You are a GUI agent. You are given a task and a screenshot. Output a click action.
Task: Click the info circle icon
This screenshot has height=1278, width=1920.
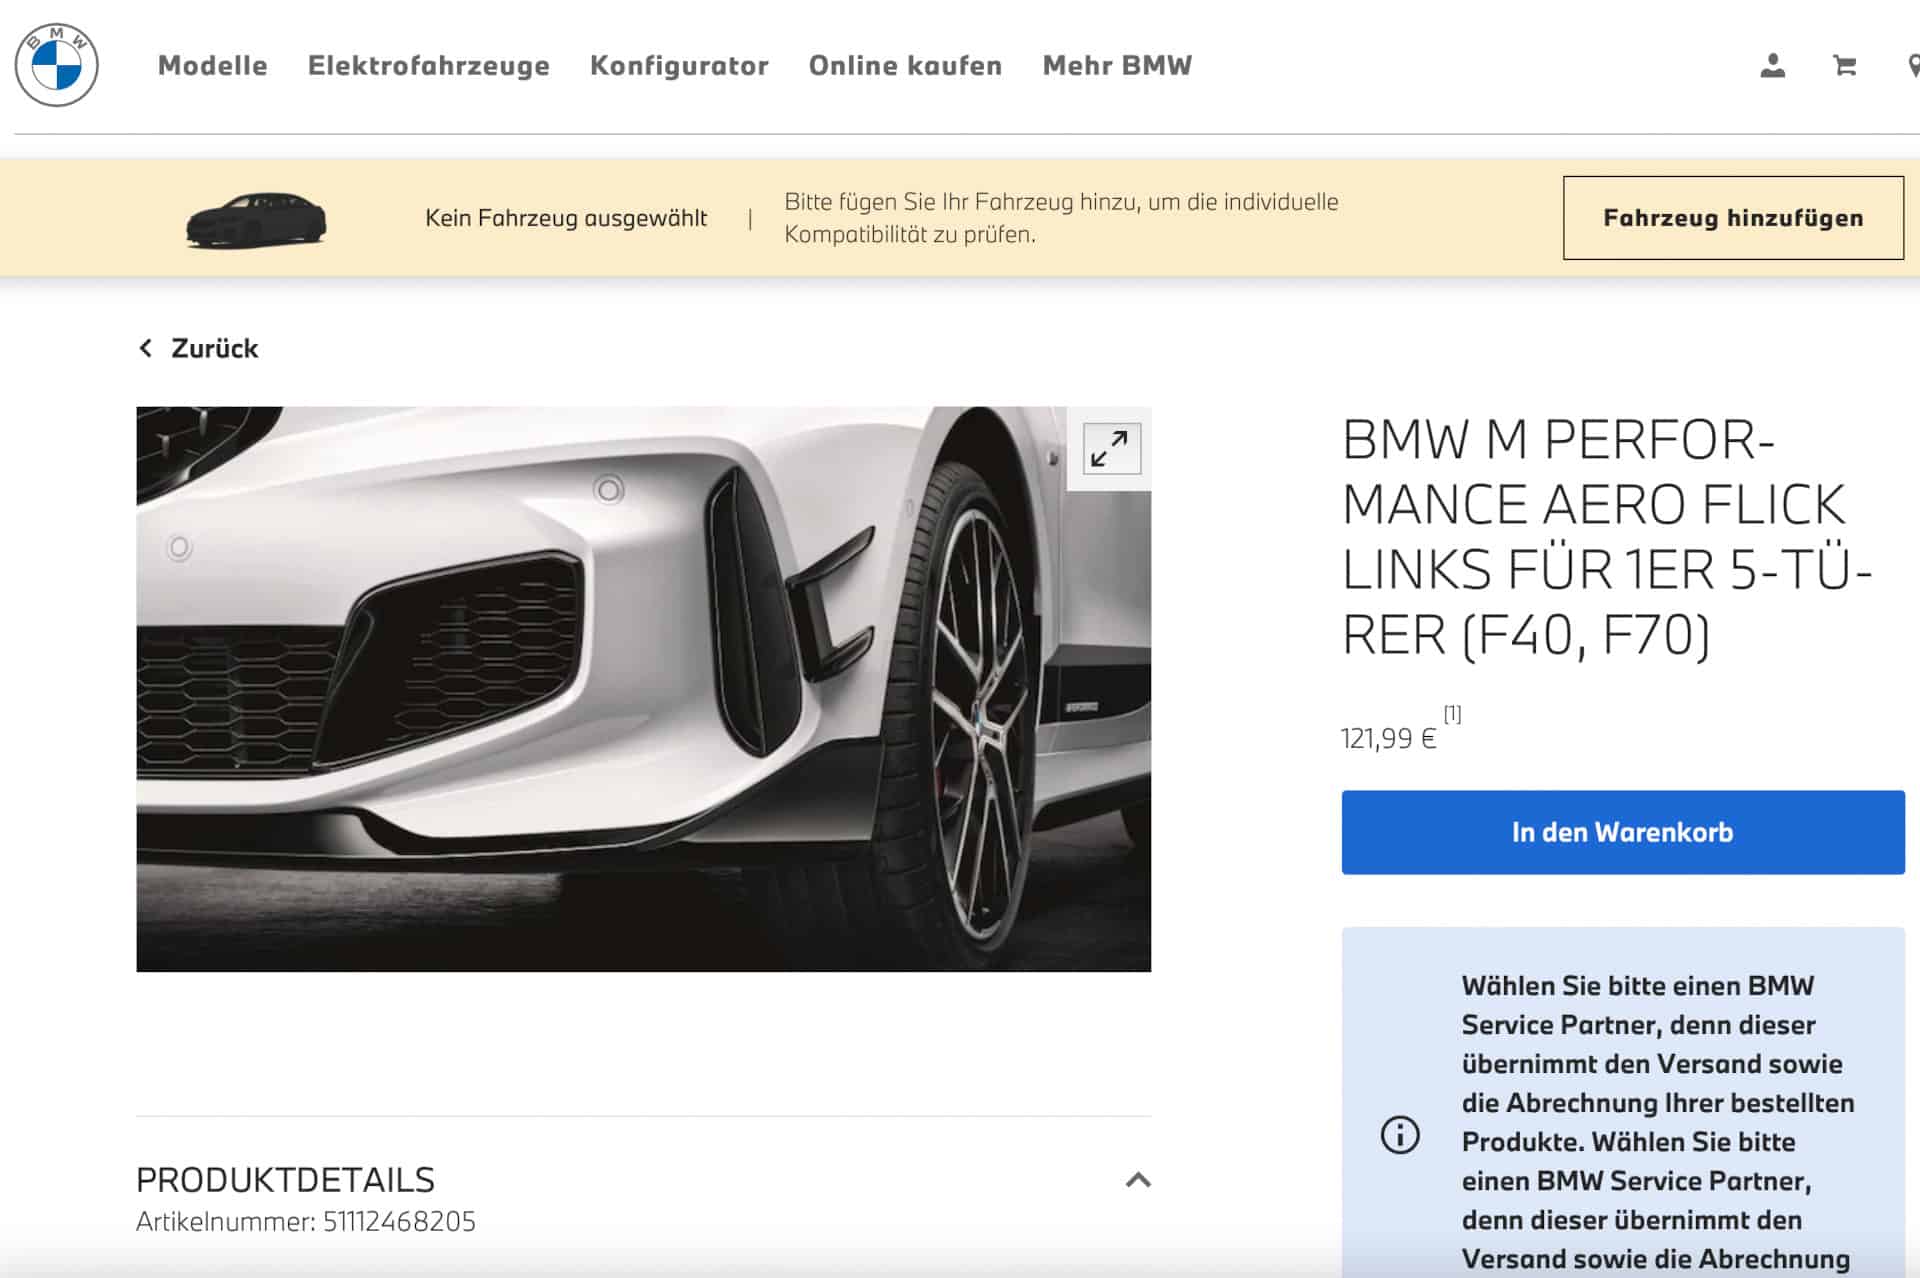(x=1399, y=1135)
